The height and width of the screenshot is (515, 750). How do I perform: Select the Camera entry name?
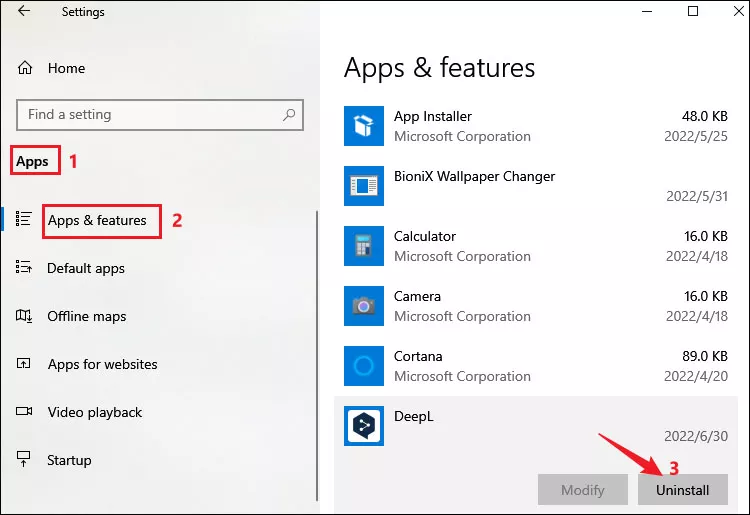[417, 296]
